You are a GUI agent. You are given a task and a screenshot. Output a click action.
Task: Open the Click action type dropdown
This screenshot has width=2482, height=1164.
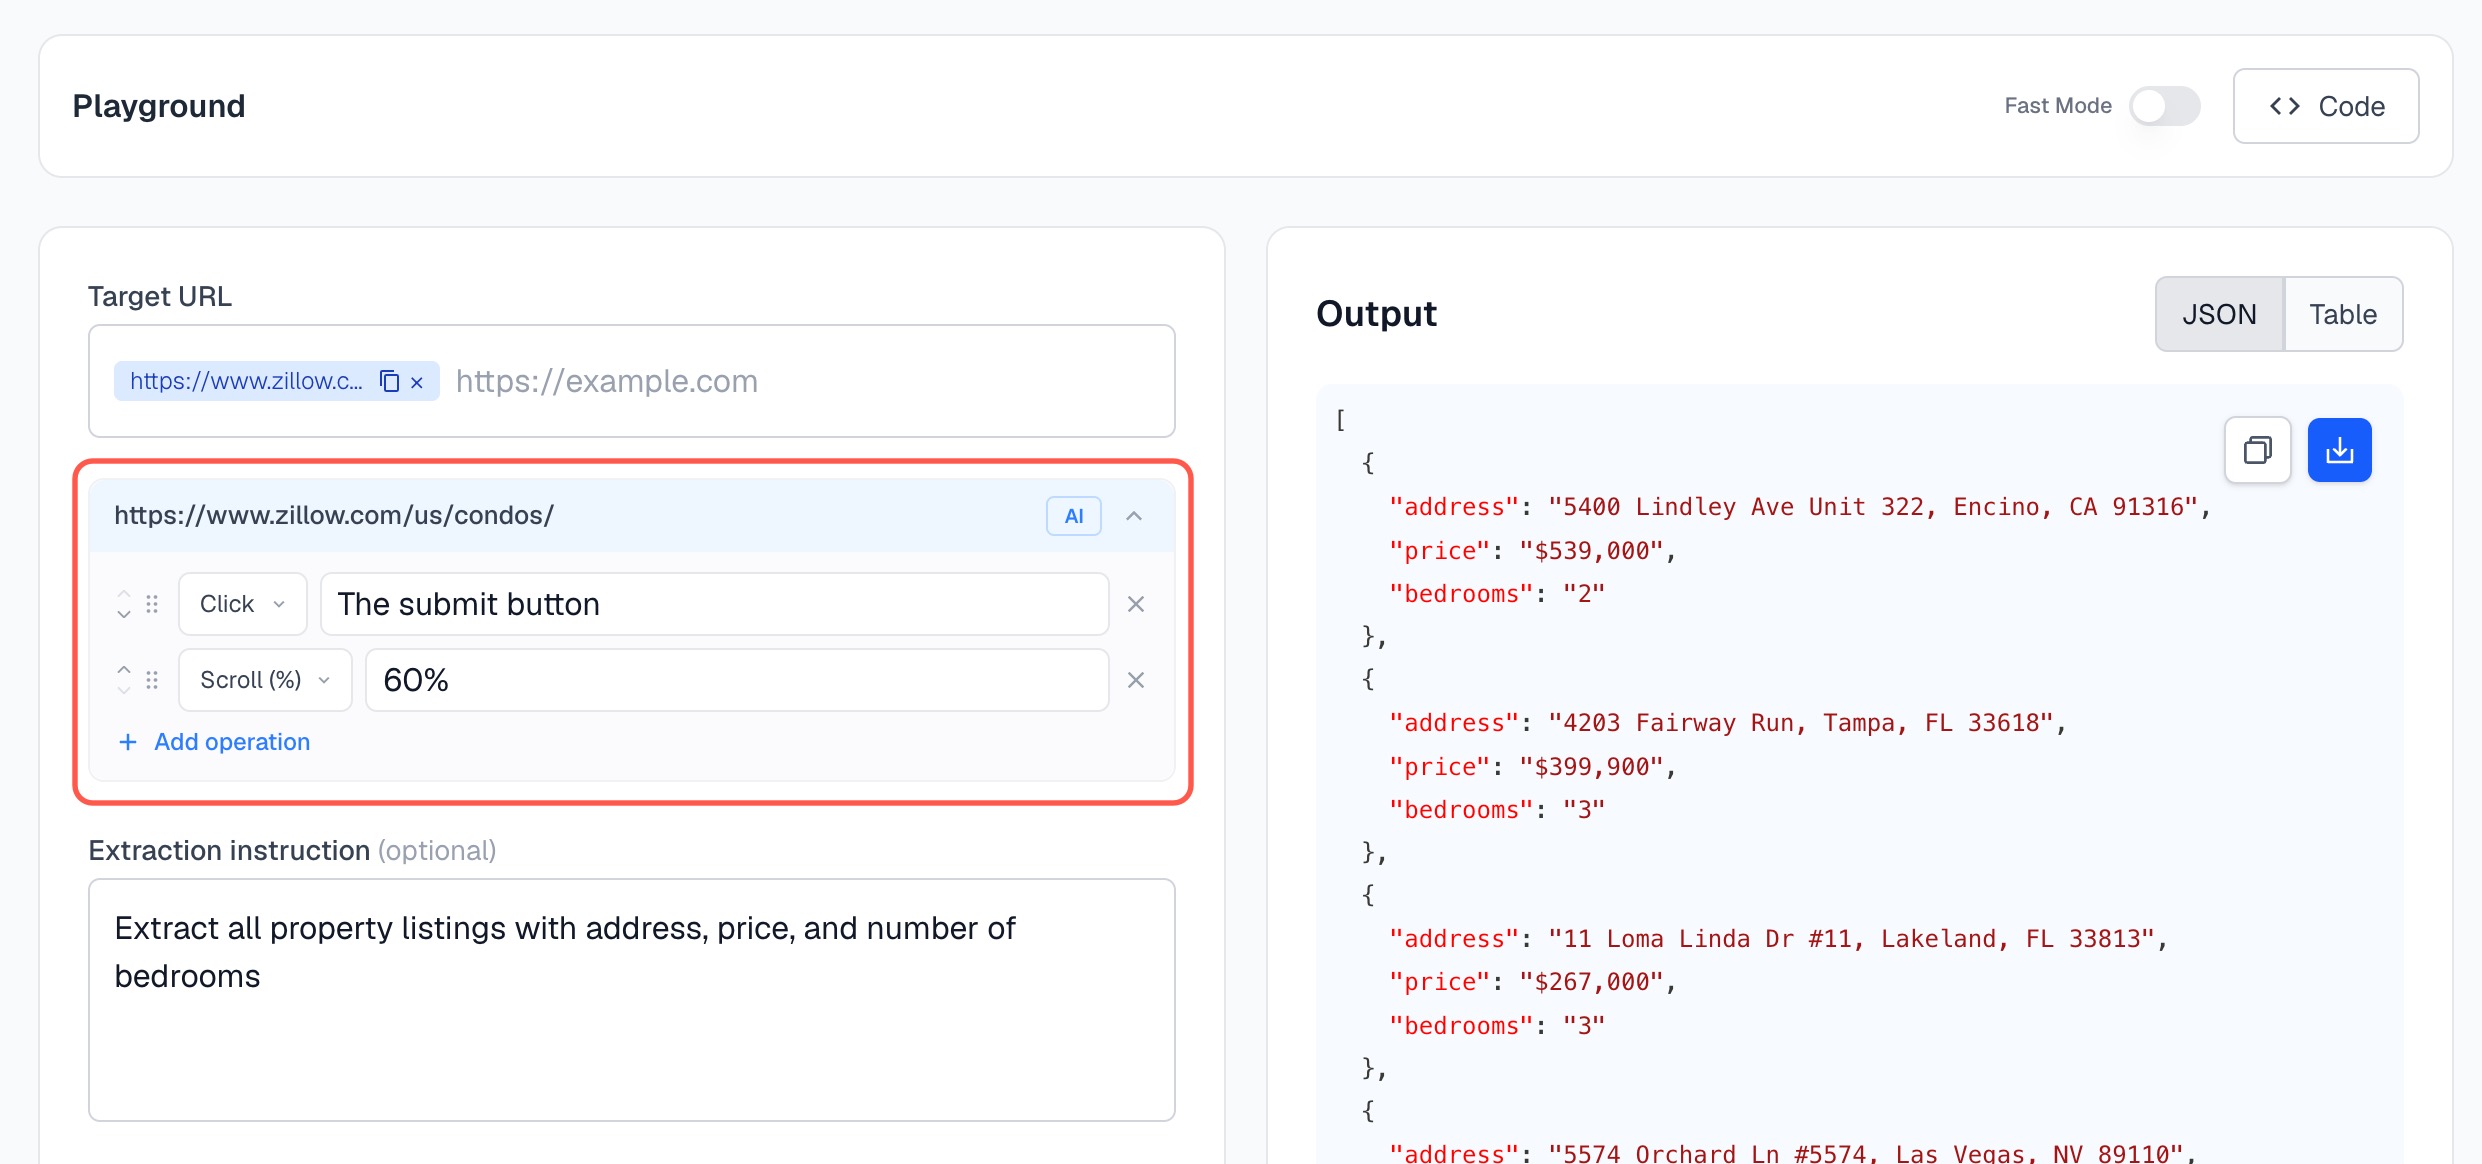pos(243,604)
